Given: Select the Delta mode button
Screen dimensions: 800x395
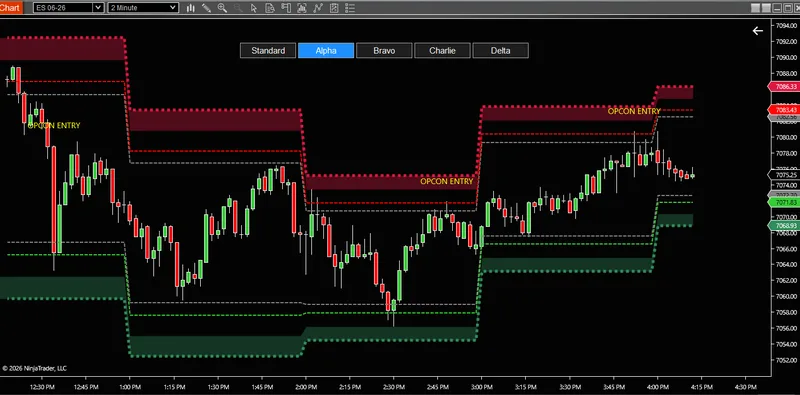Looking at the screenshot, I should 501,51.
